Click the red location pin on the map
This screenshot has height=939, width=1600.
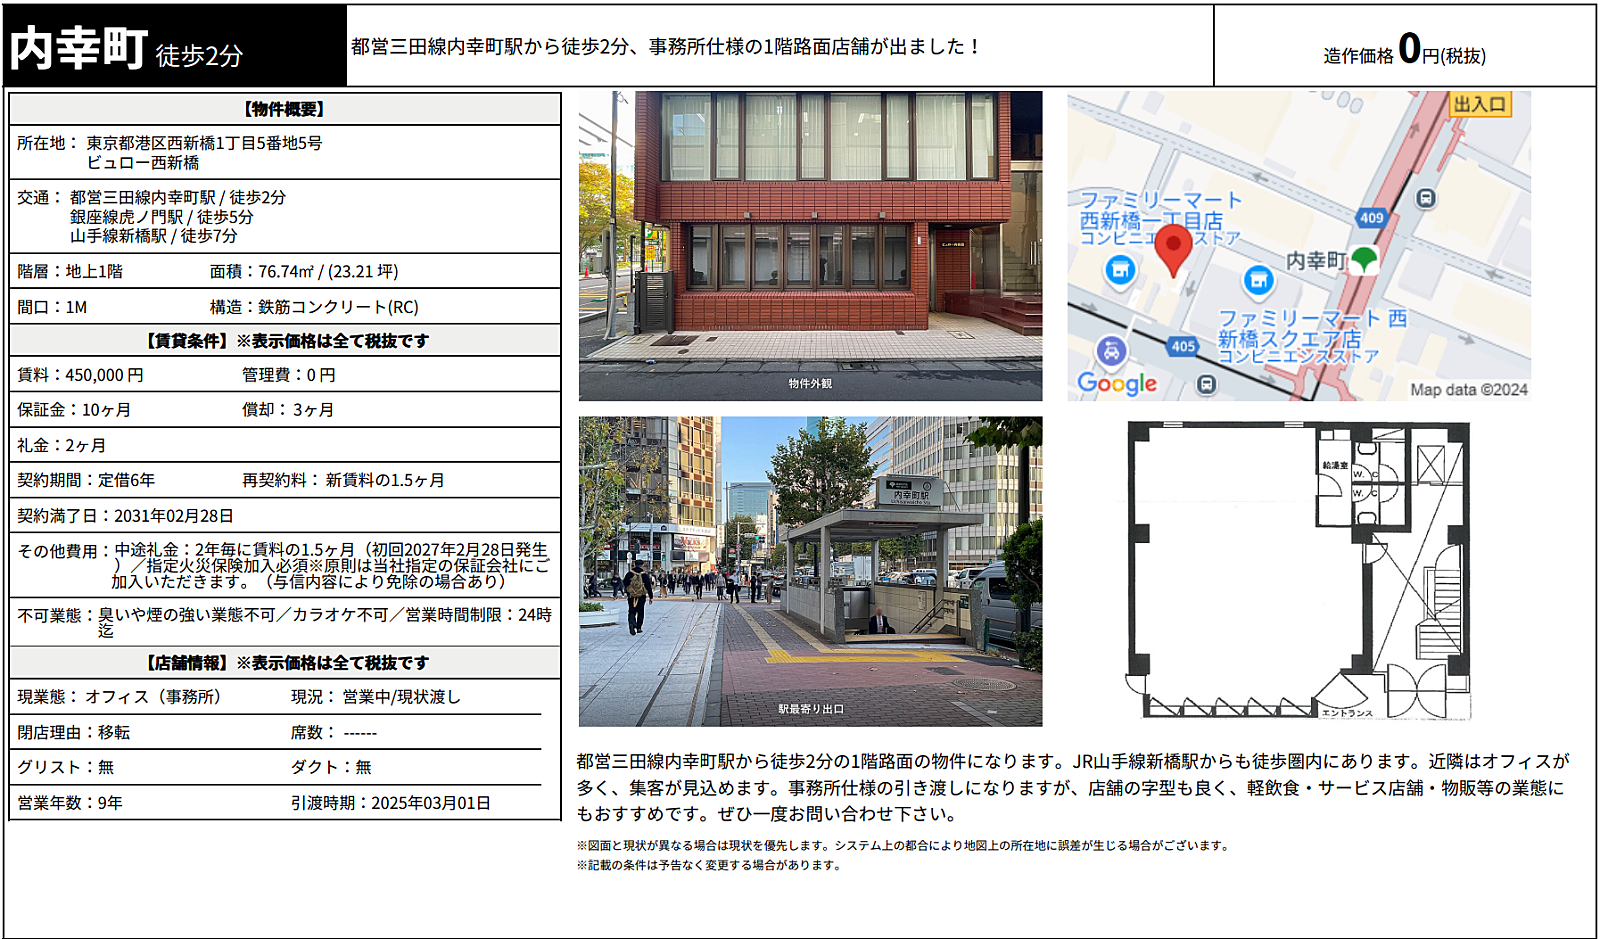pyautogui.click(x=1173, y=249)
